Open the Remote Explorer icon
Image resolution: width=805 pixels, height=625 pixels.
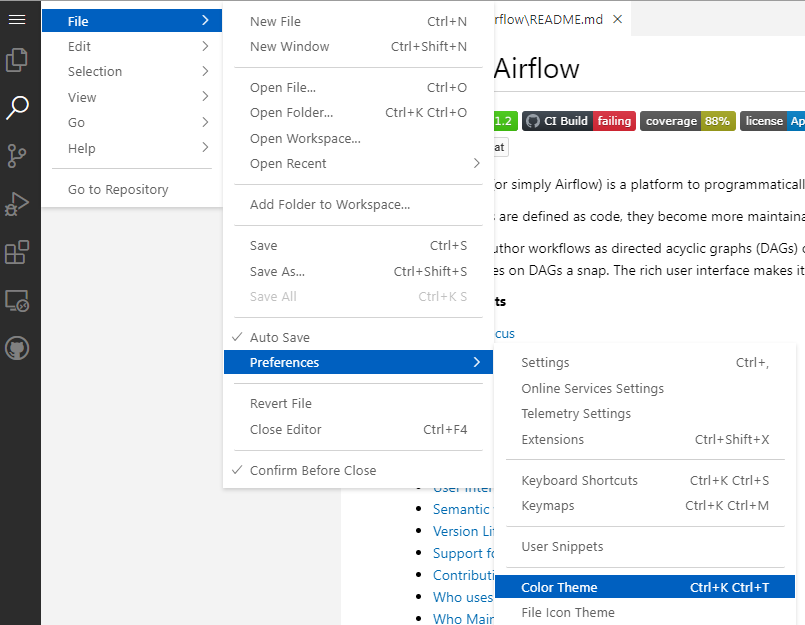click(17, 300)
